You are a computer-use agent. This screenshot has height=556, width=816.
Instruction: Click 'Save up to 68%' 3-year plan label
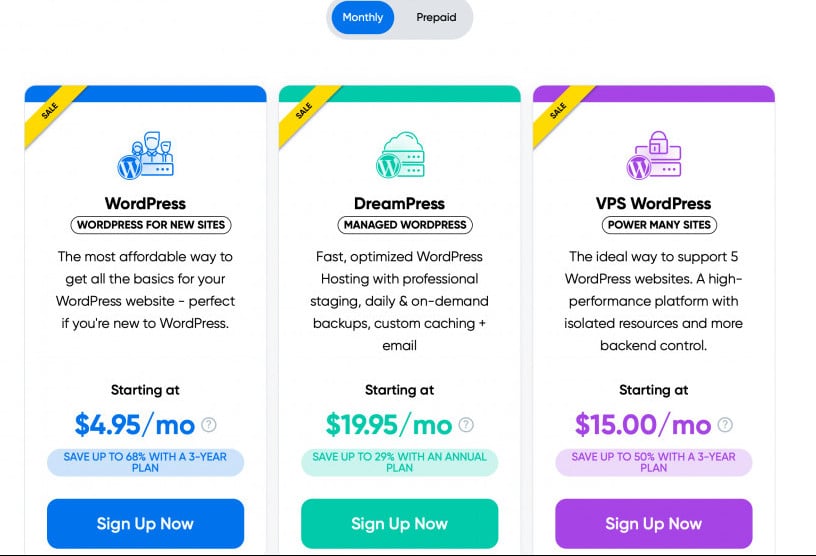coord(145,462)
